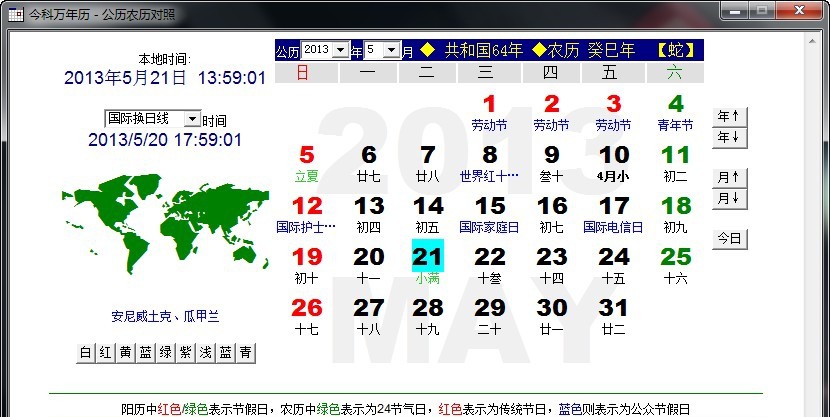Select May 26 十七
The width and height of the screenshot is (830, 417).
[306, 316]
